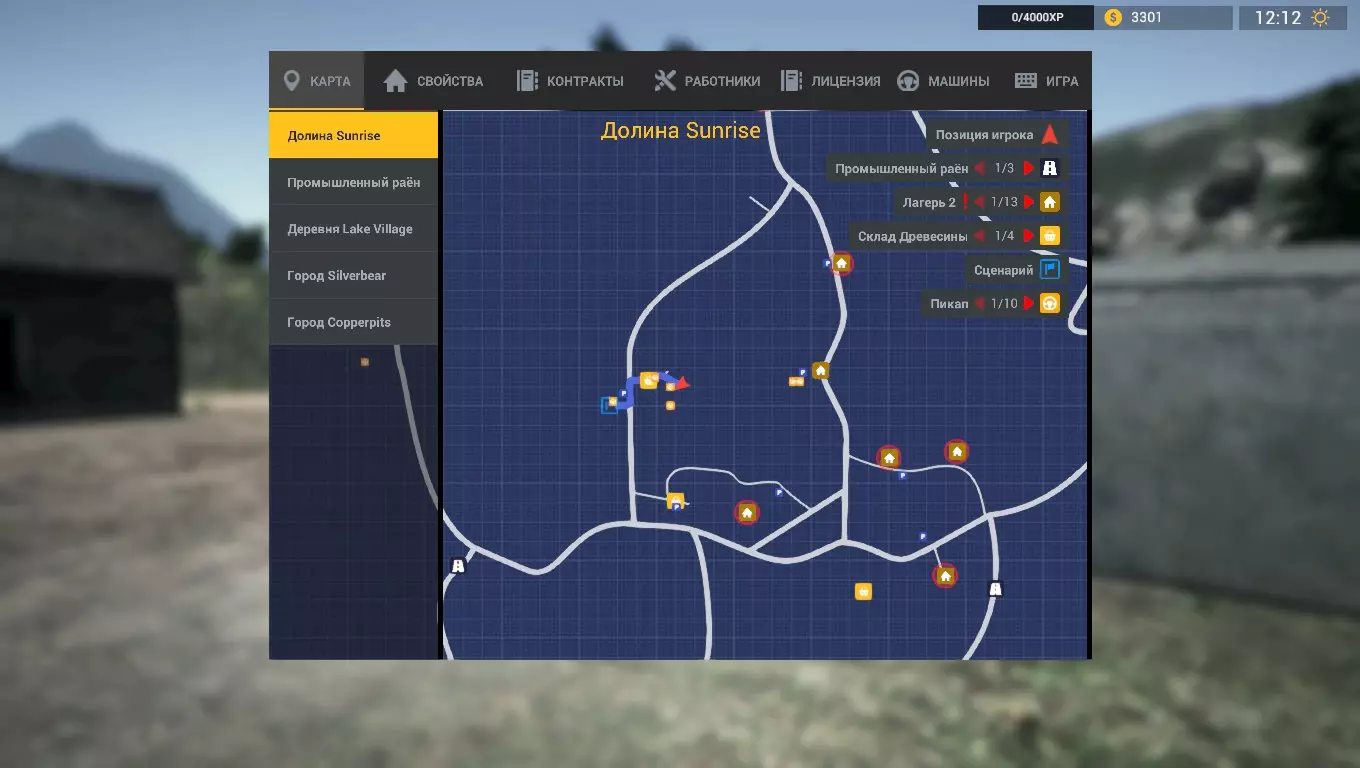This screenshot has height=768, width=1360.
Task: Select Промышленный раён in the region list
Action: point(354,182)
